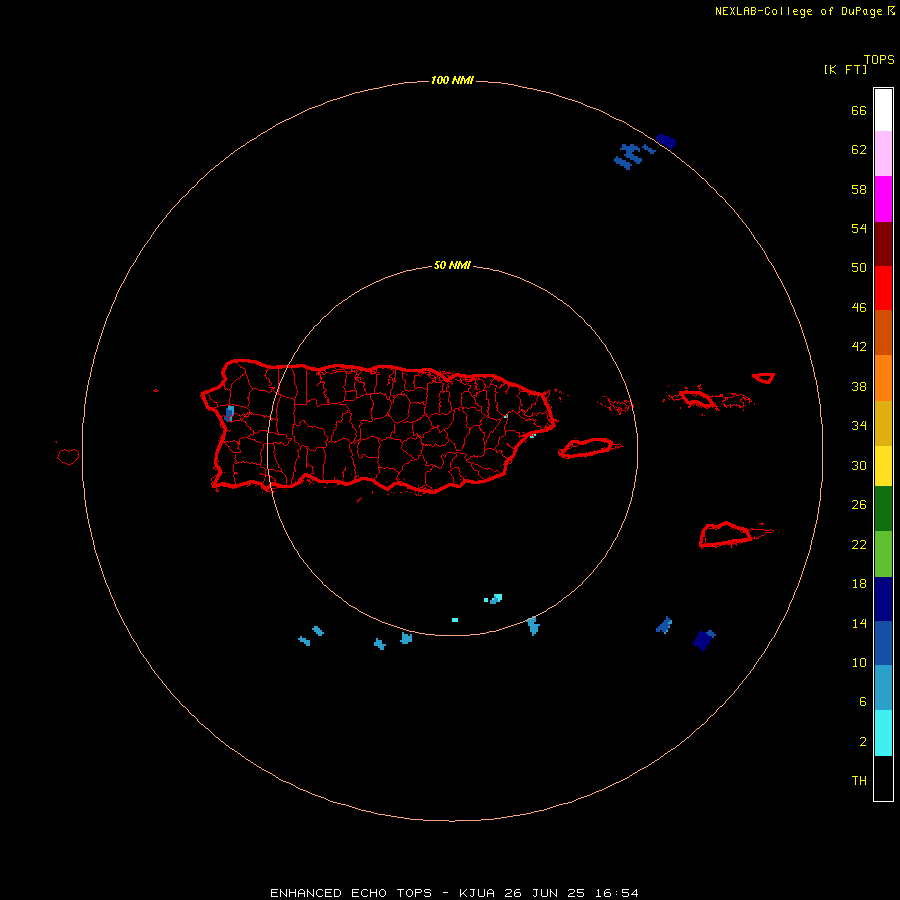Click the small easternmost island outline
900x900 pixels.
coord(763,378)
